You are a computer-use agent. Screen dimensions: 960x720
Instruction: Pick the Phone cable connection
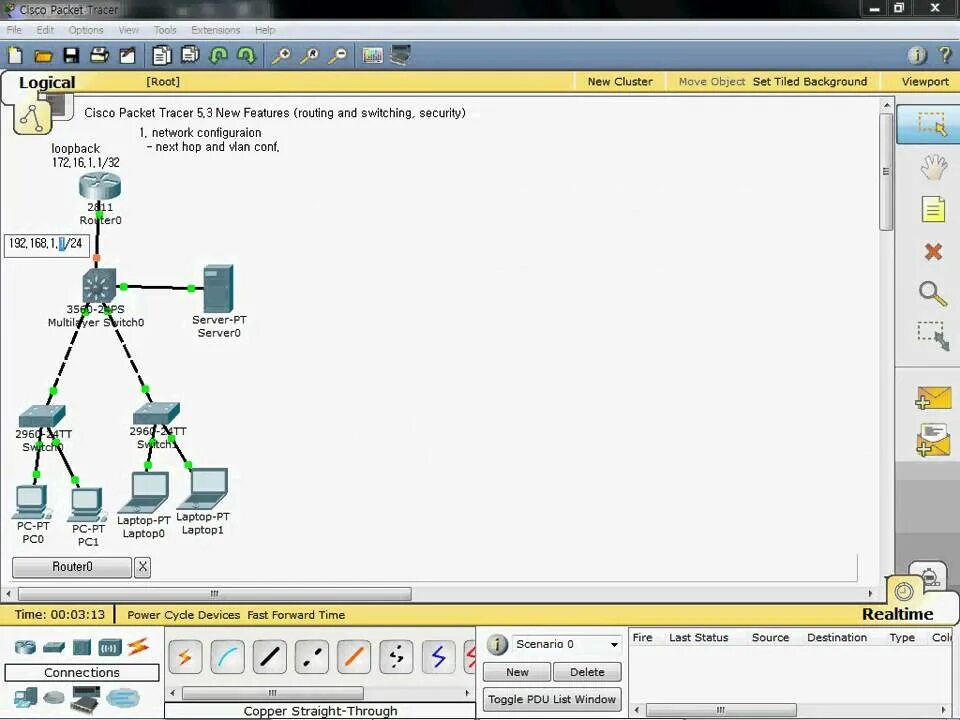tap(396, 657)
